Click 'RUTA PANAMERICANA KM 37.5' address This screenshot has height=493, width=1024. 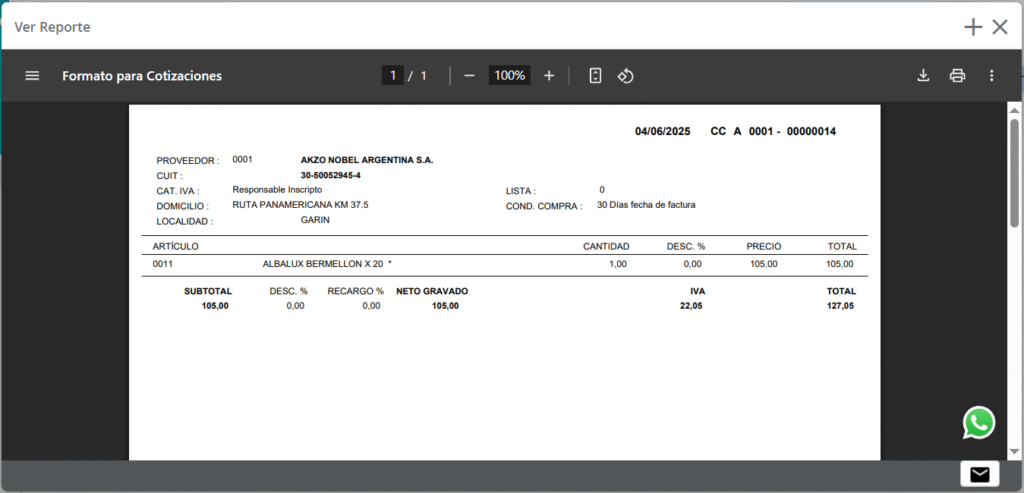click(x=300, y=205)
